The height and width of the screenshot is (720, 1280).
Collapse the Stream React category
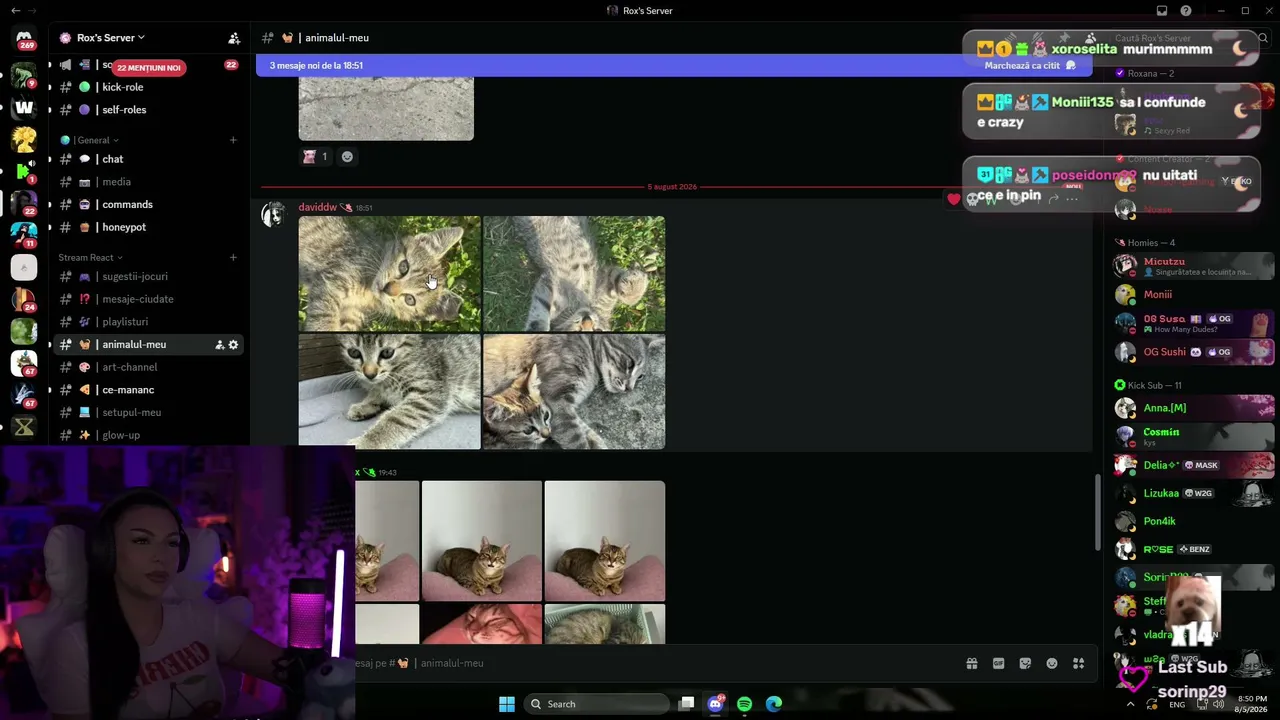pyautogui.click(x=91, y=258)
